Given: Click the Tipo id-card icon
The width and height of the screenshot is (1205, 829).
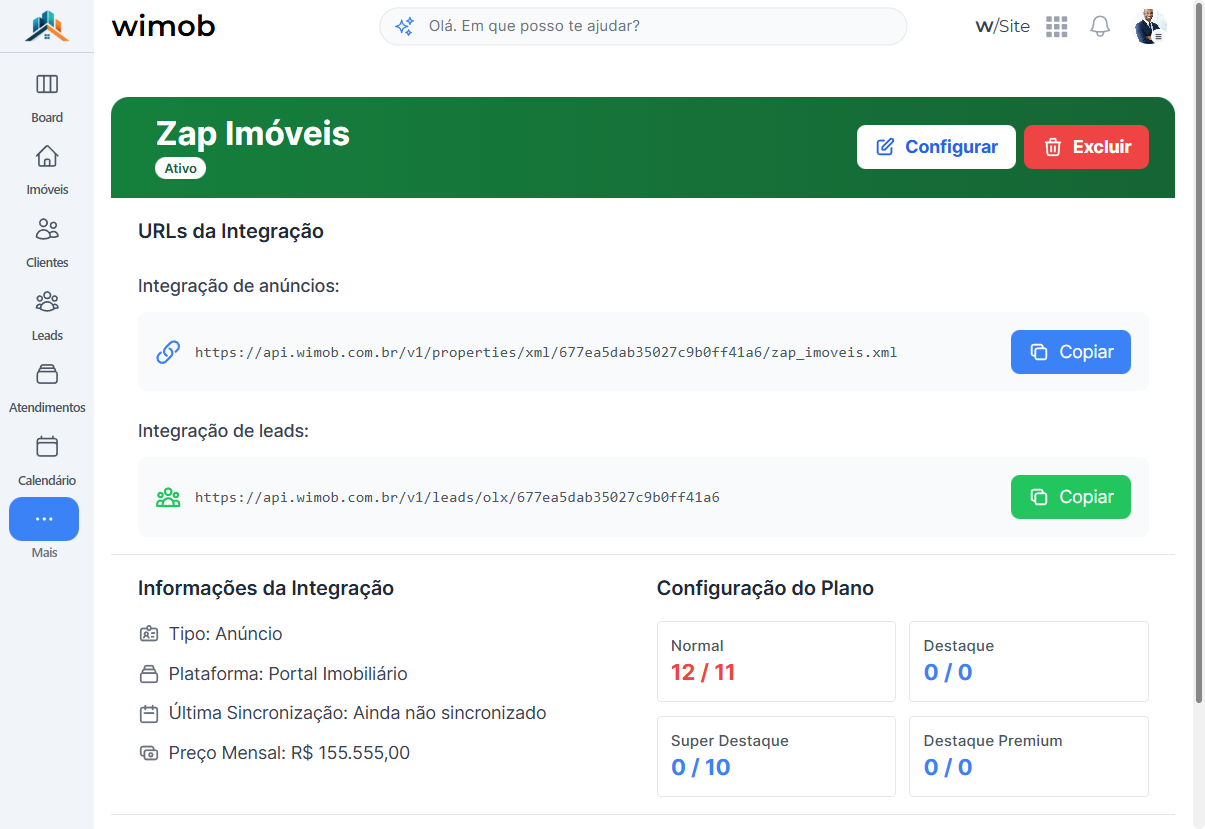Looking at the screenshot, I should [x=149, y=634].
